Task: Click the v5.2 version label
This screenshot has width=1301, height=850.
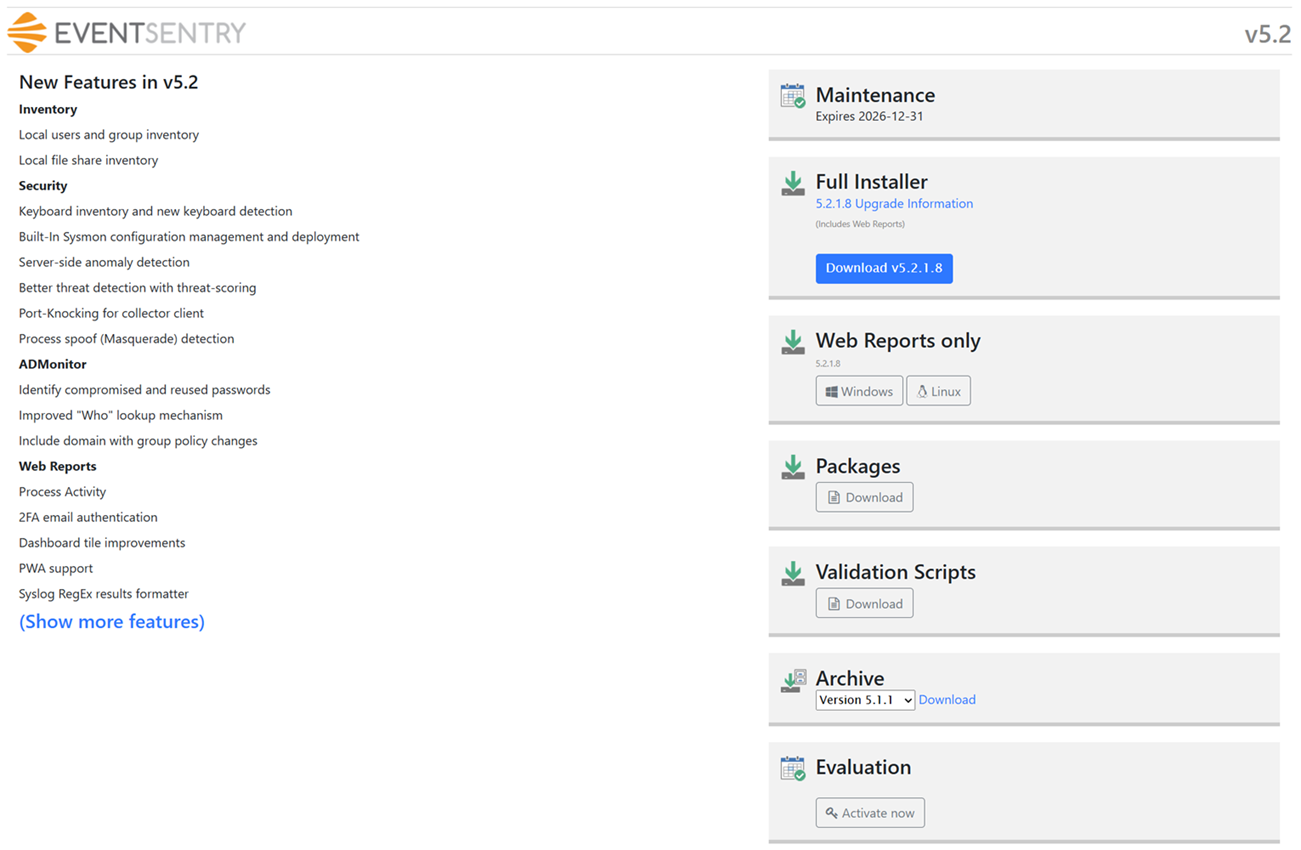Action: coord(1268,34)
